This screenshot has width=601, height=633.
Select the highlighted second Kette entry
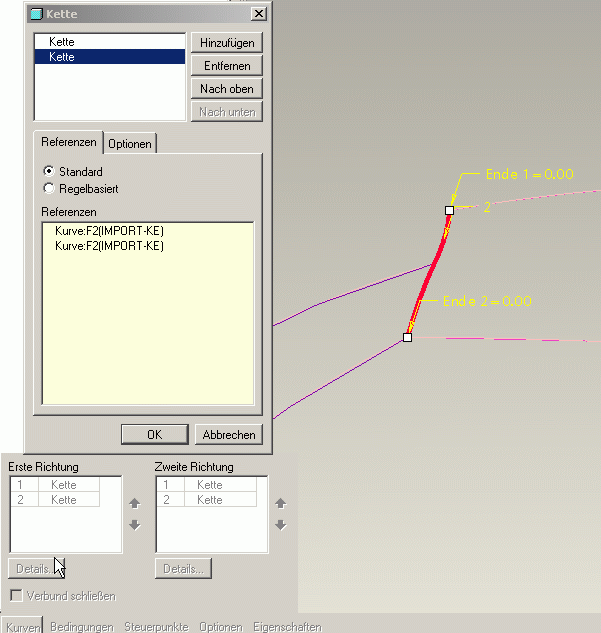110,57
